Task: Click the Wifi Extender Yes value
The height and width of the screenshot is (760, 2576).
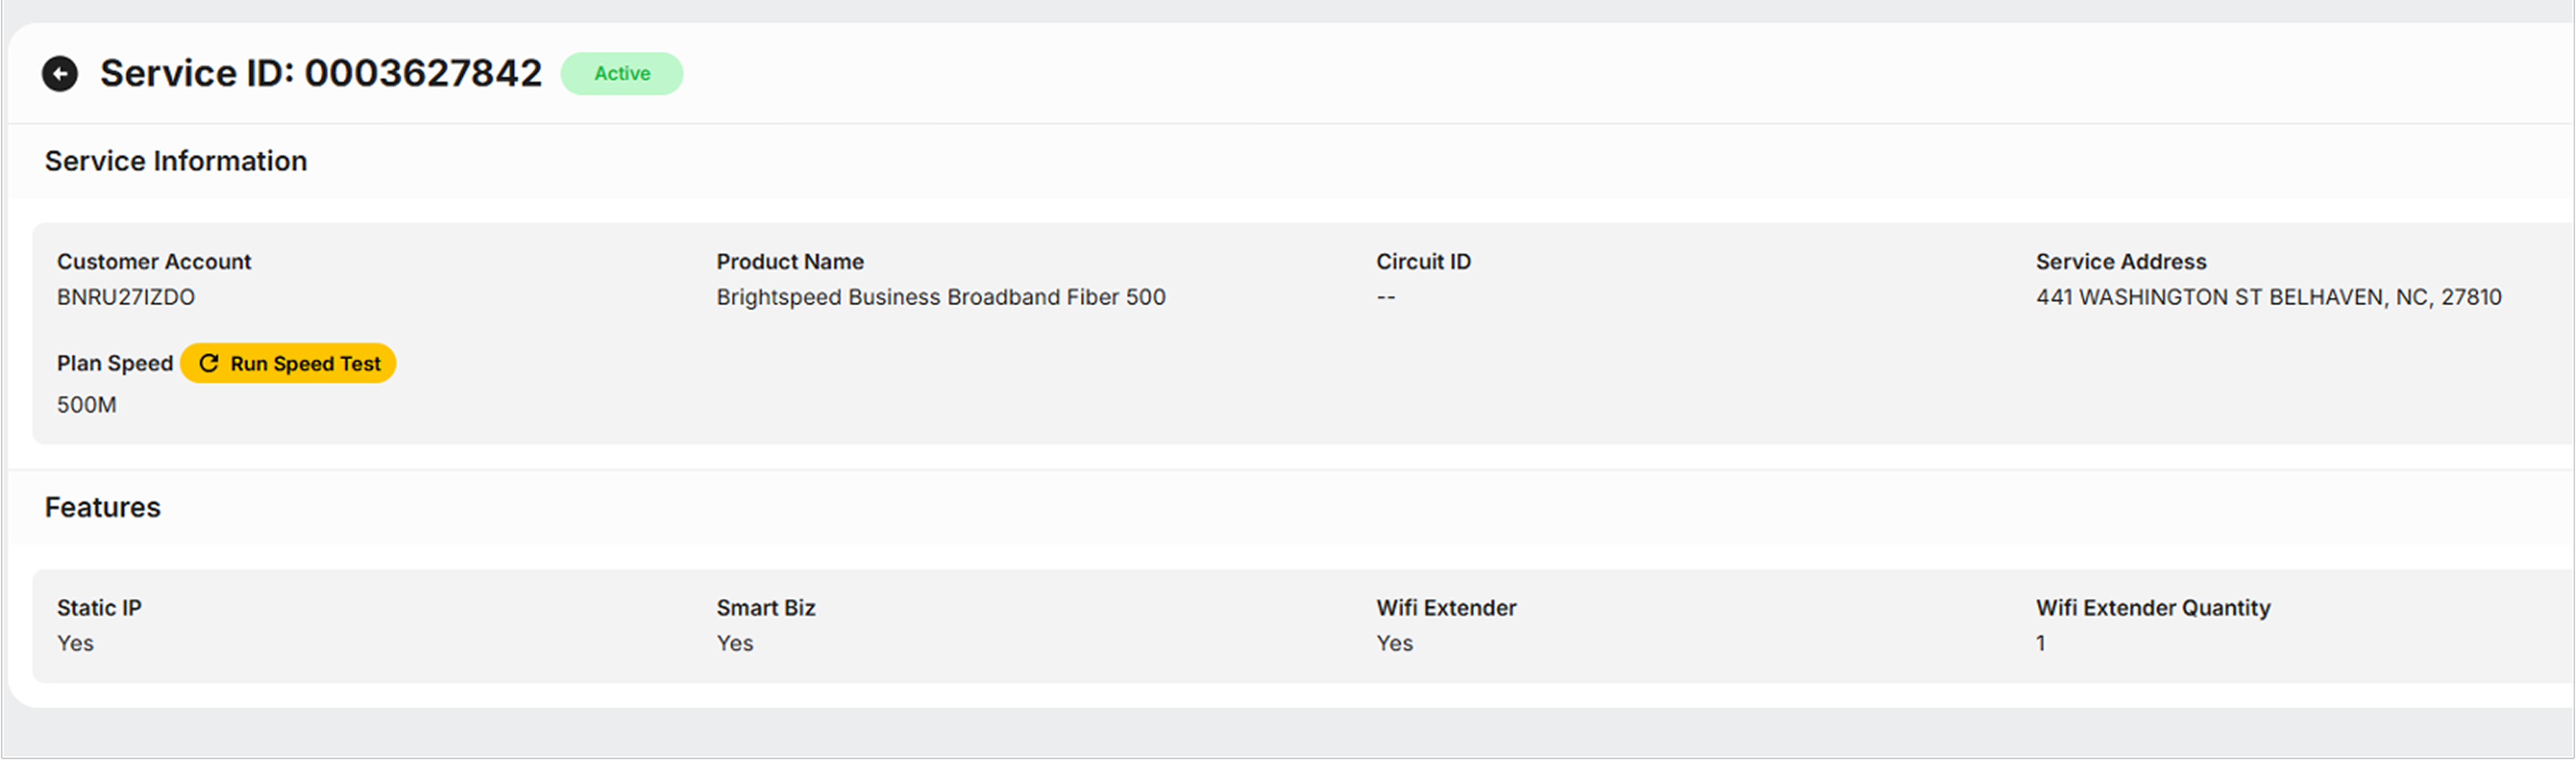Action: 1395,643
